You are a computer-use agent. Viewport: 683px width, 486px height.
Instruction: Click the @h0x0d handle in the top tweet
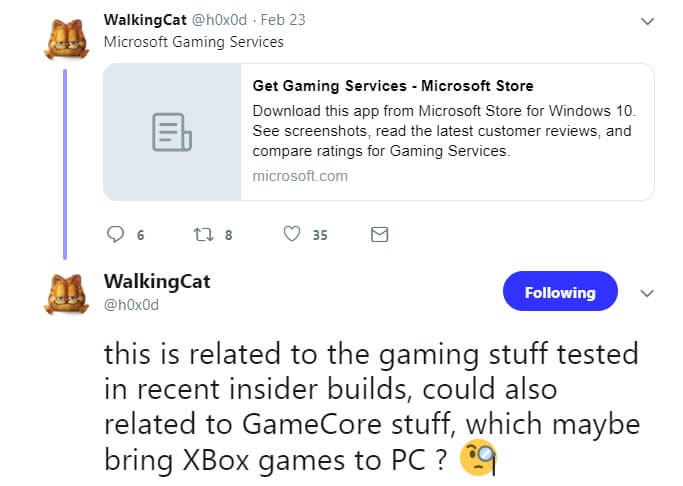(x=219, y=20)
